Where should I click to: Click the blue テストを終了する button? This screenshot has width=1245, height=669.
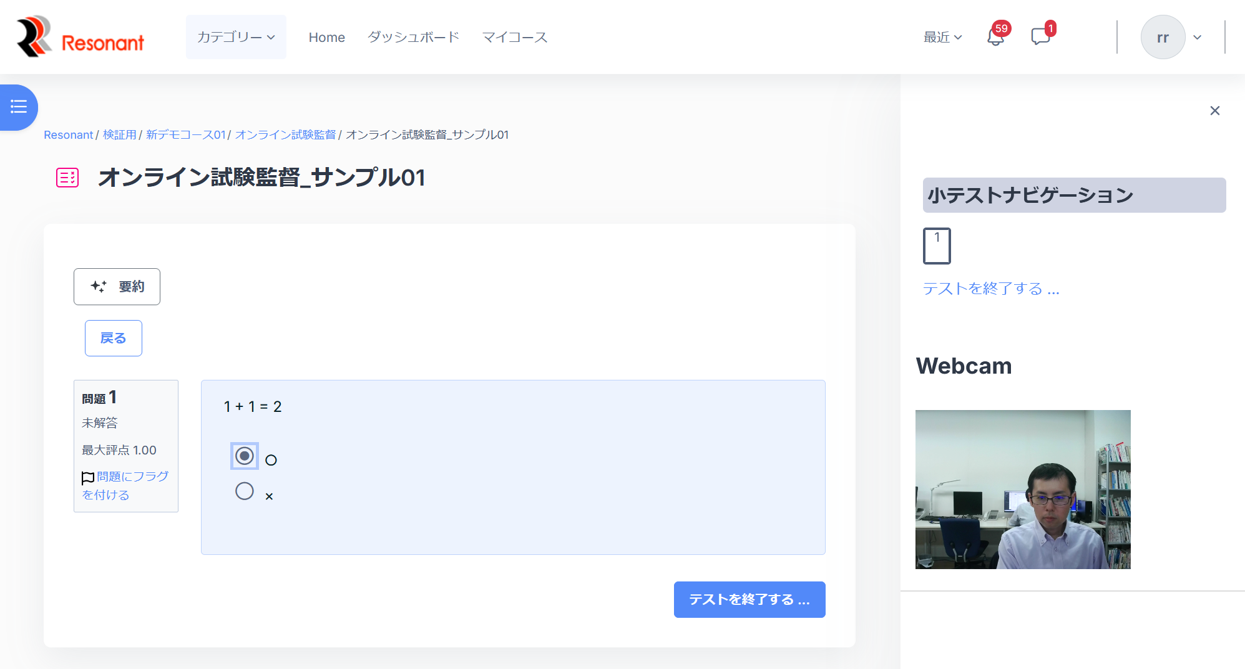749,600
